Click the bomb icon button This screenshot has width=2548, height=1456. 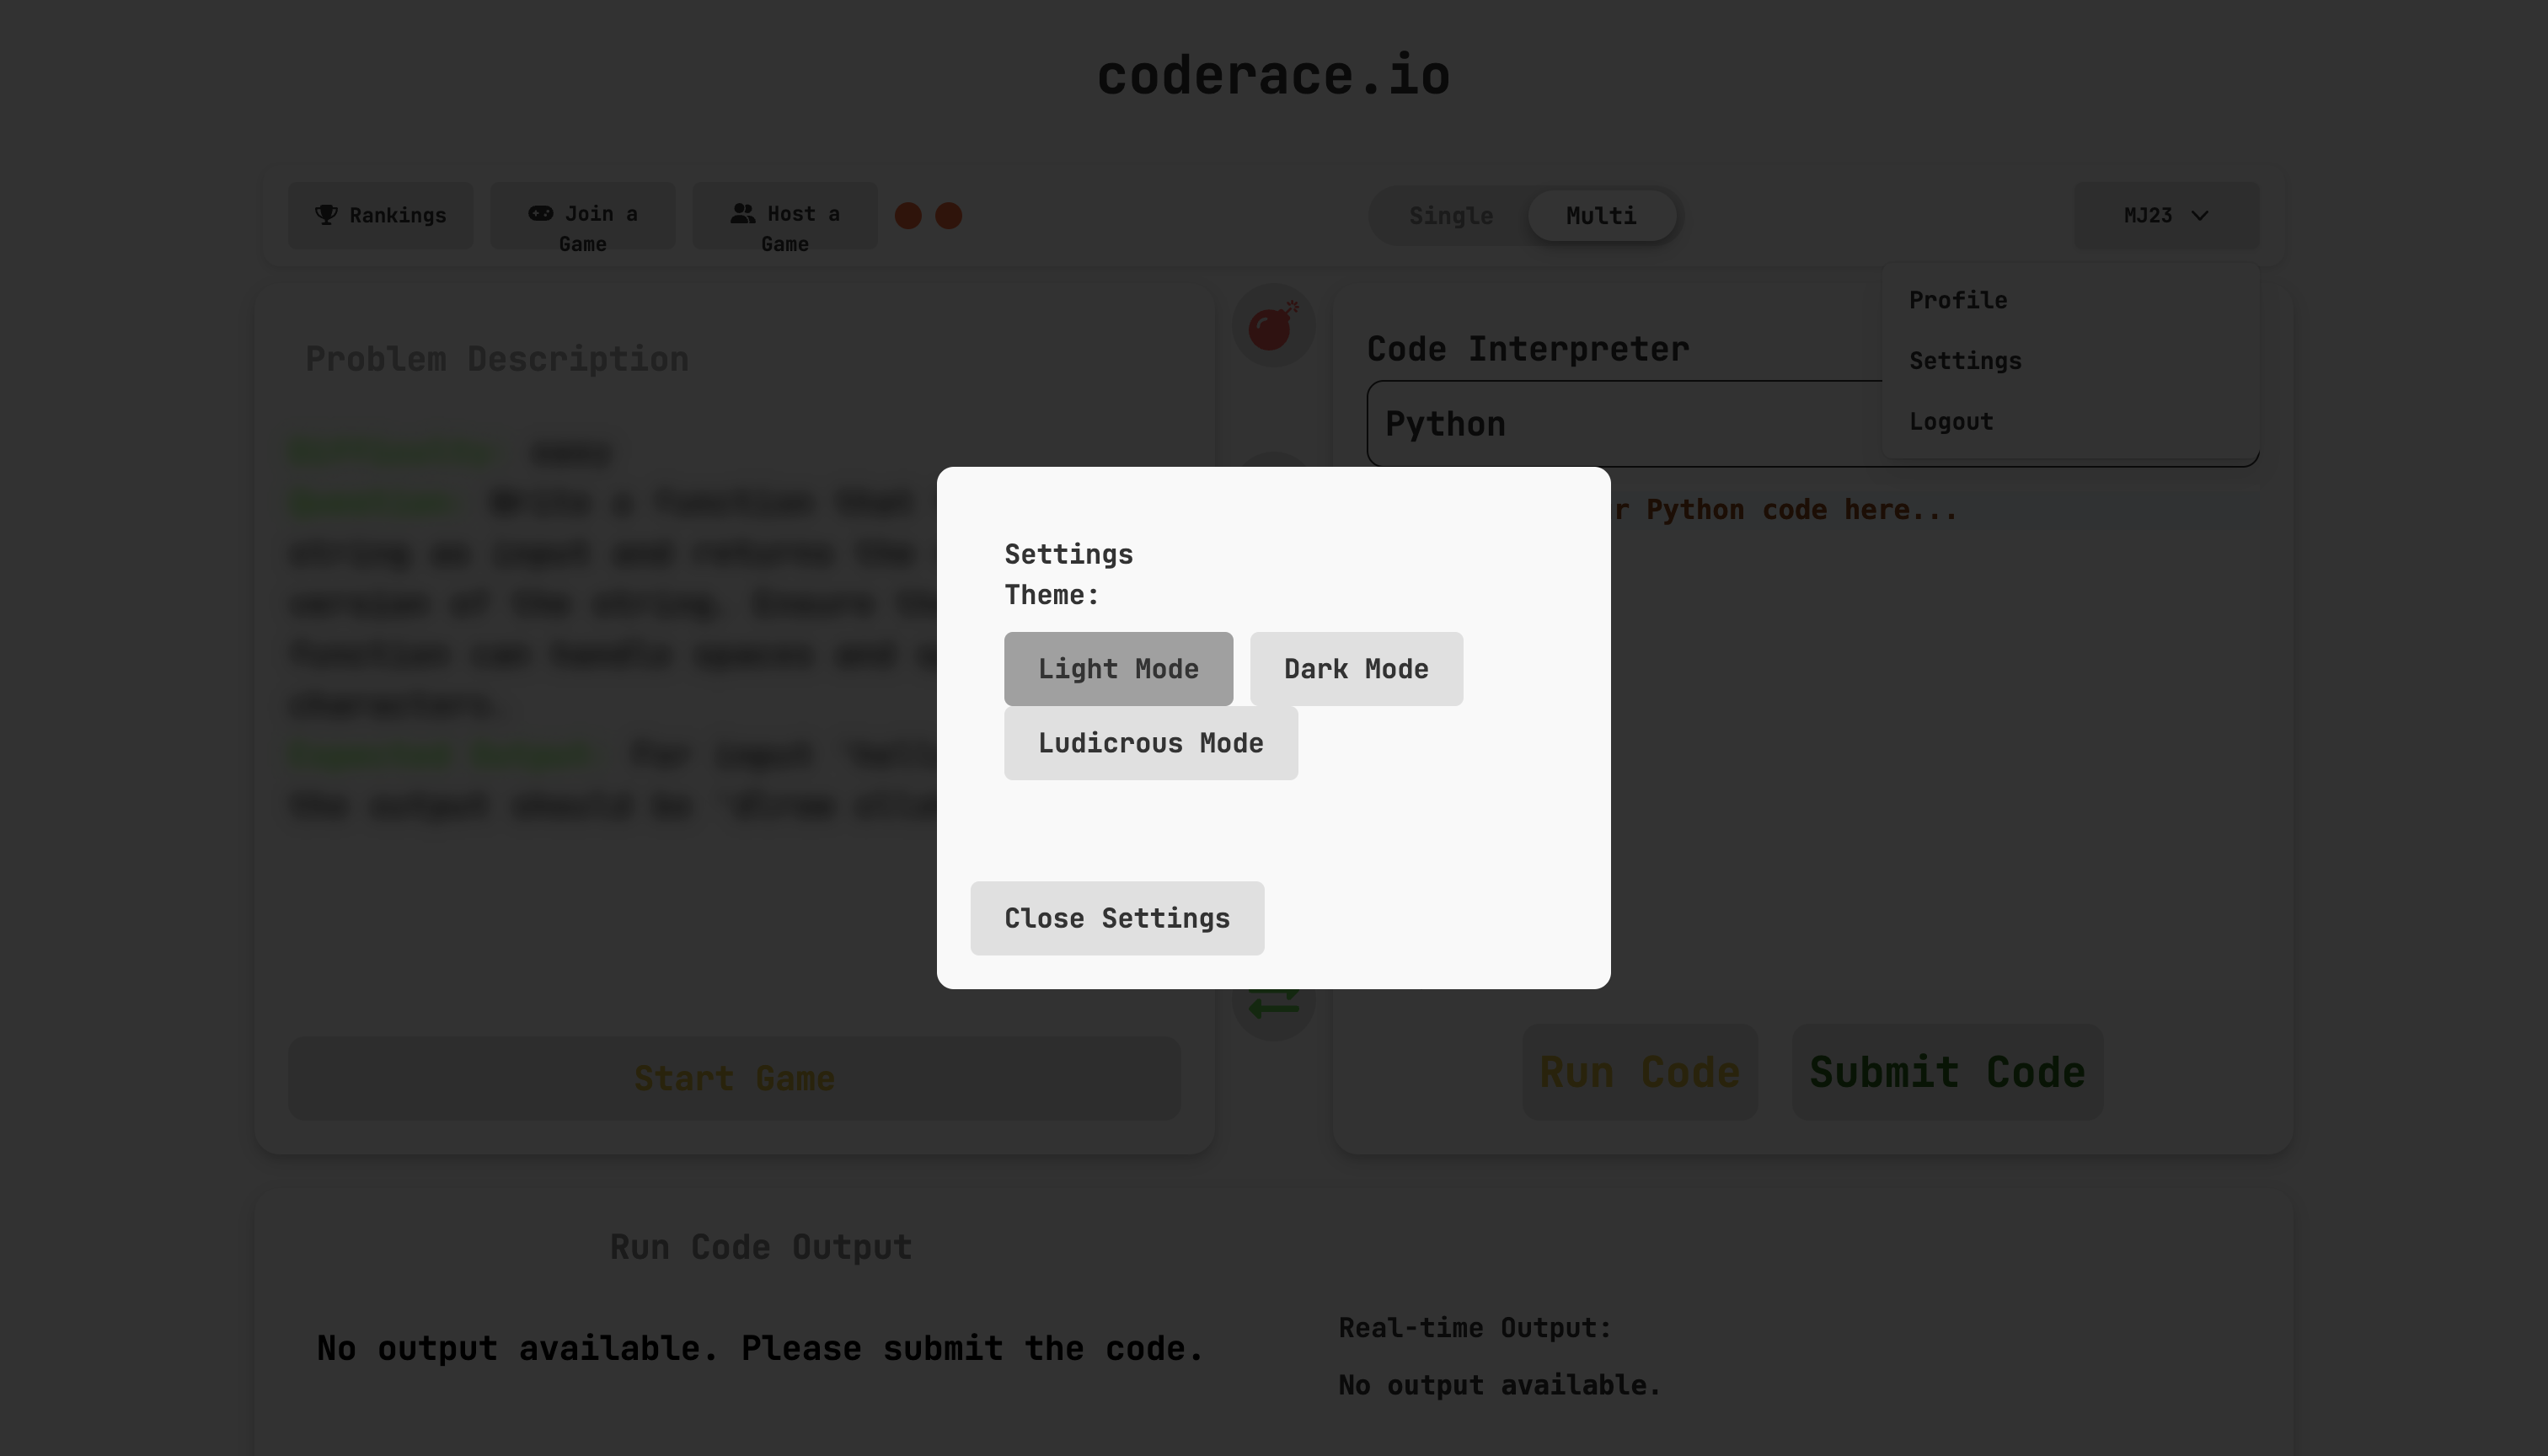(1273, 325)
